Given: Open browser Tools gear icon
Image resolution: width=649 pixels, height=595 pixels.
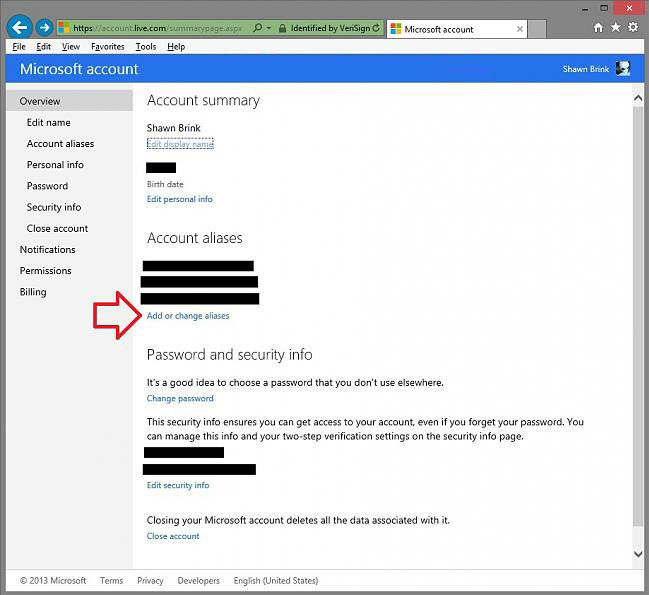Looking at the screenshot, I should (633, 27).
